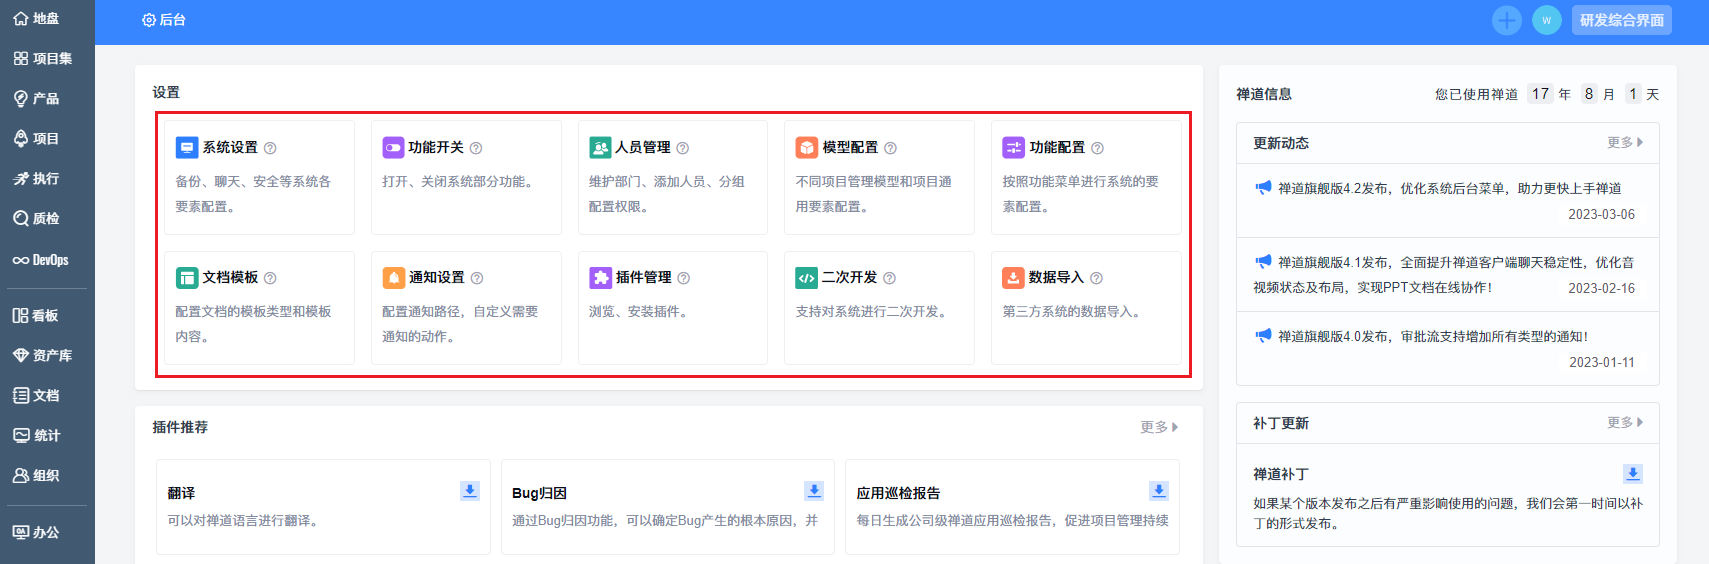Open 办公 in the sidebar
The image size is (1709, 564).
36,533
